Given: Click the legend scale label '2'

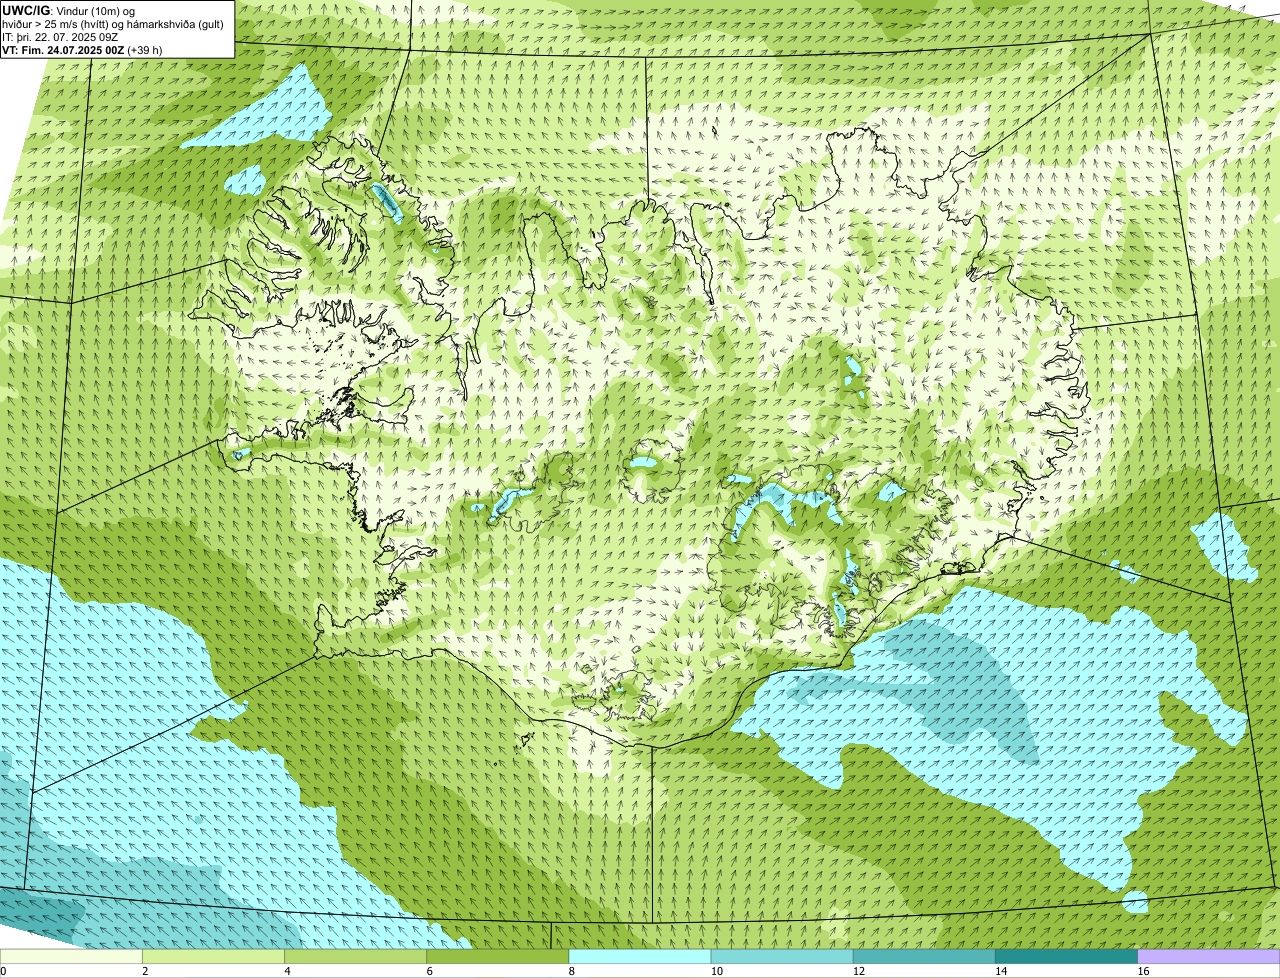Looking at the screenshot, I should [145, 971].
